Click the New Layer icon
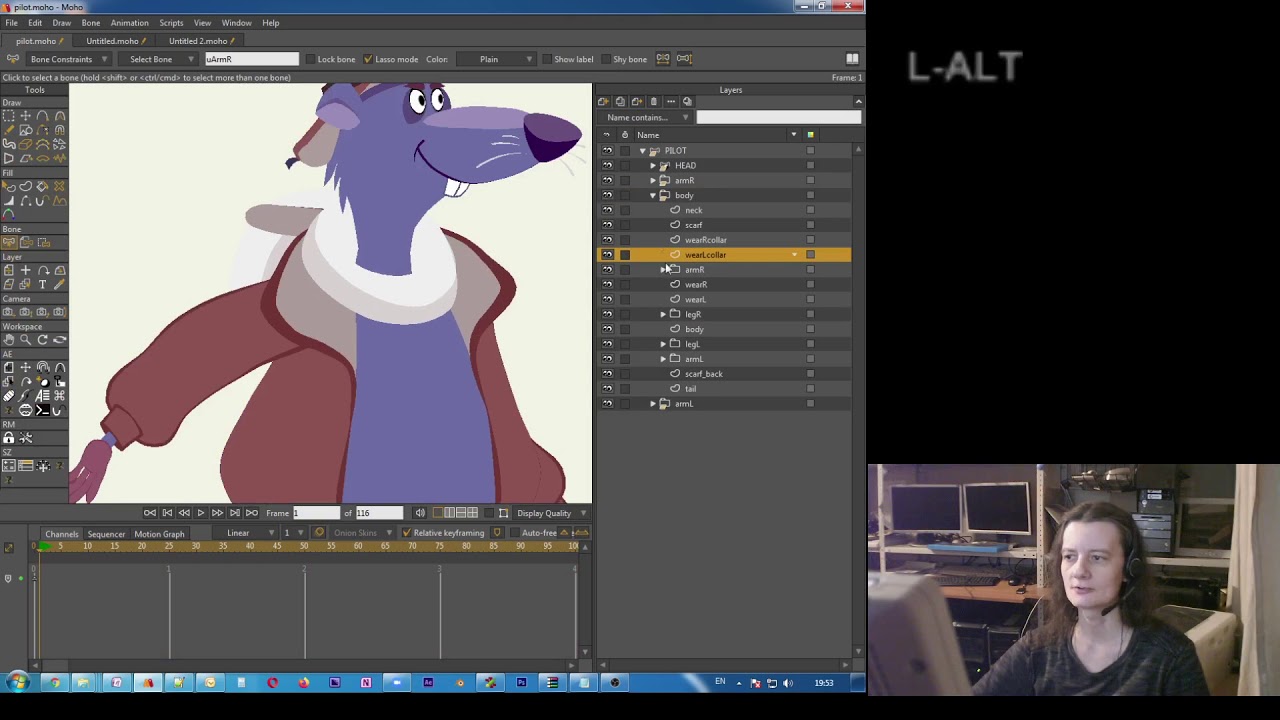This screenshot has width=1280, height=720. [603, 102]
